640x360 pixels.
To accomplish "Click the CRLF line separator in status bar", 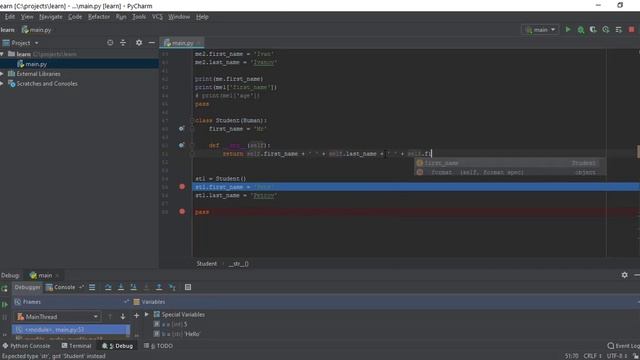I will (x=593, y=356).
